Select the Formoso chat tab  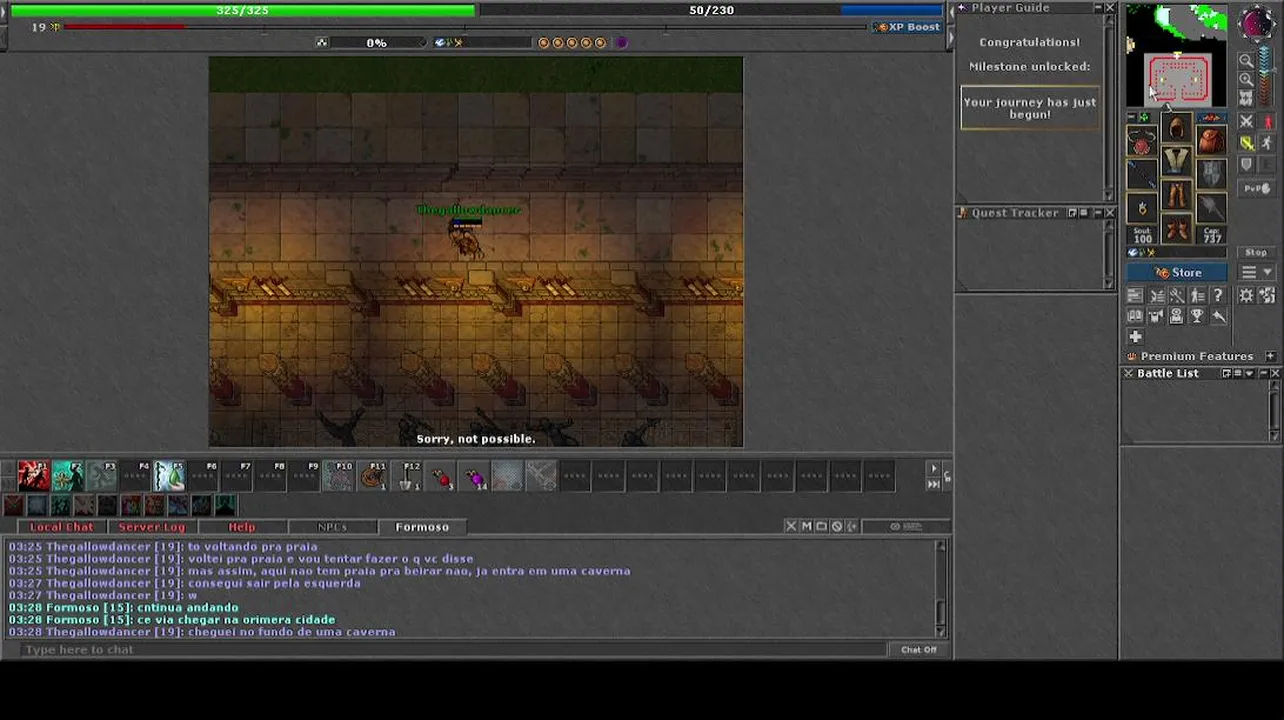point(422,527)
